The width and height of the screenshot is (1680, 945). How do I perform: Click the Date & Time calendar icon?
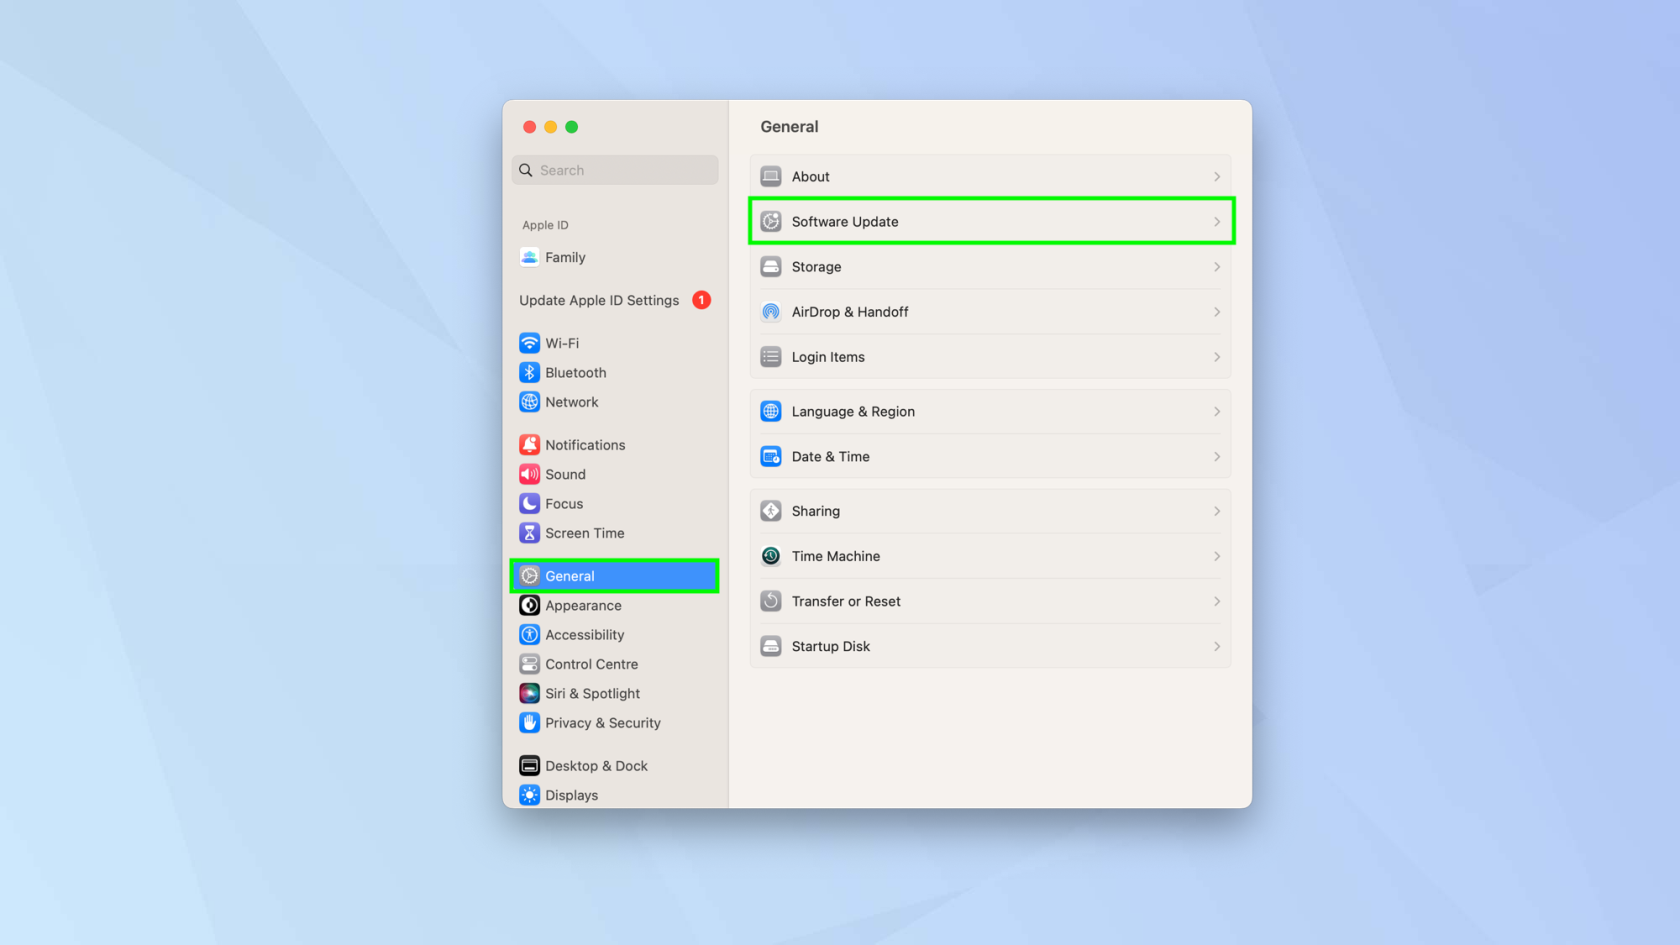(770, 456)
